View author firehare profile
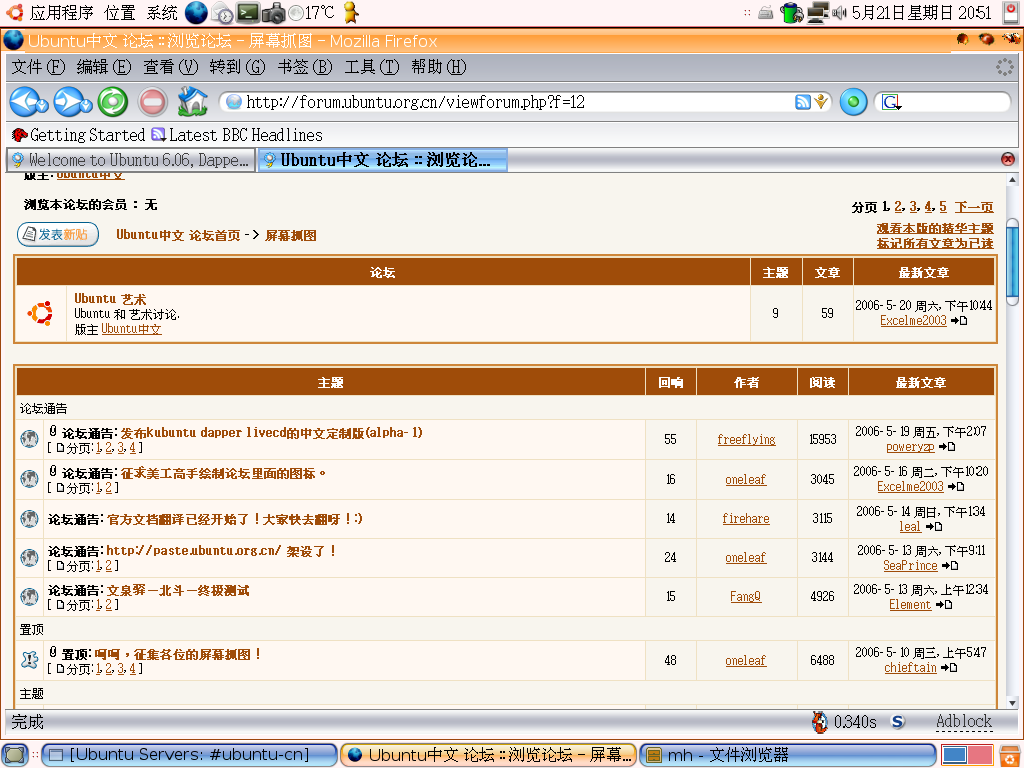The height and width of the screenshot is (768, 1024). [x=746, y=519]
